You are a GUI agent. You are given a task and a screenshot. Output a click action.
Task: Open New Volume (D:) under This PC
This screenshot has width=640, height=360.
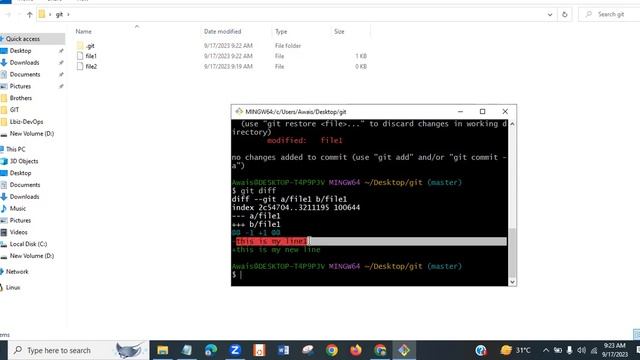pyautogui.click(x=32, y=256)
